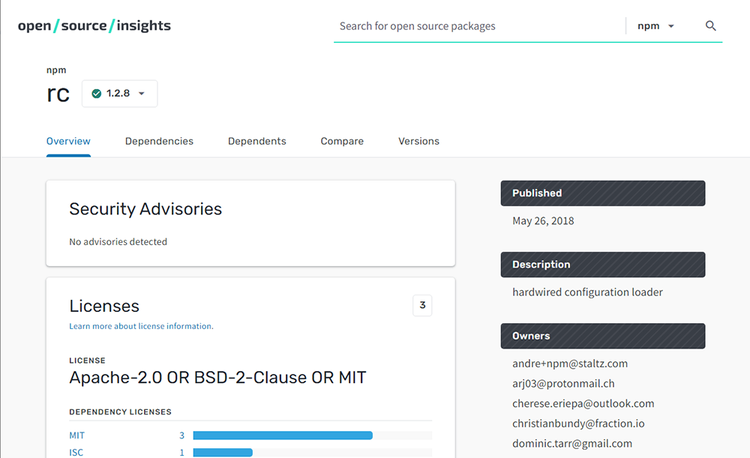This screenshot has height=458, width=750.
Task: Click No advisories detected text
Action: coord(118,242)
